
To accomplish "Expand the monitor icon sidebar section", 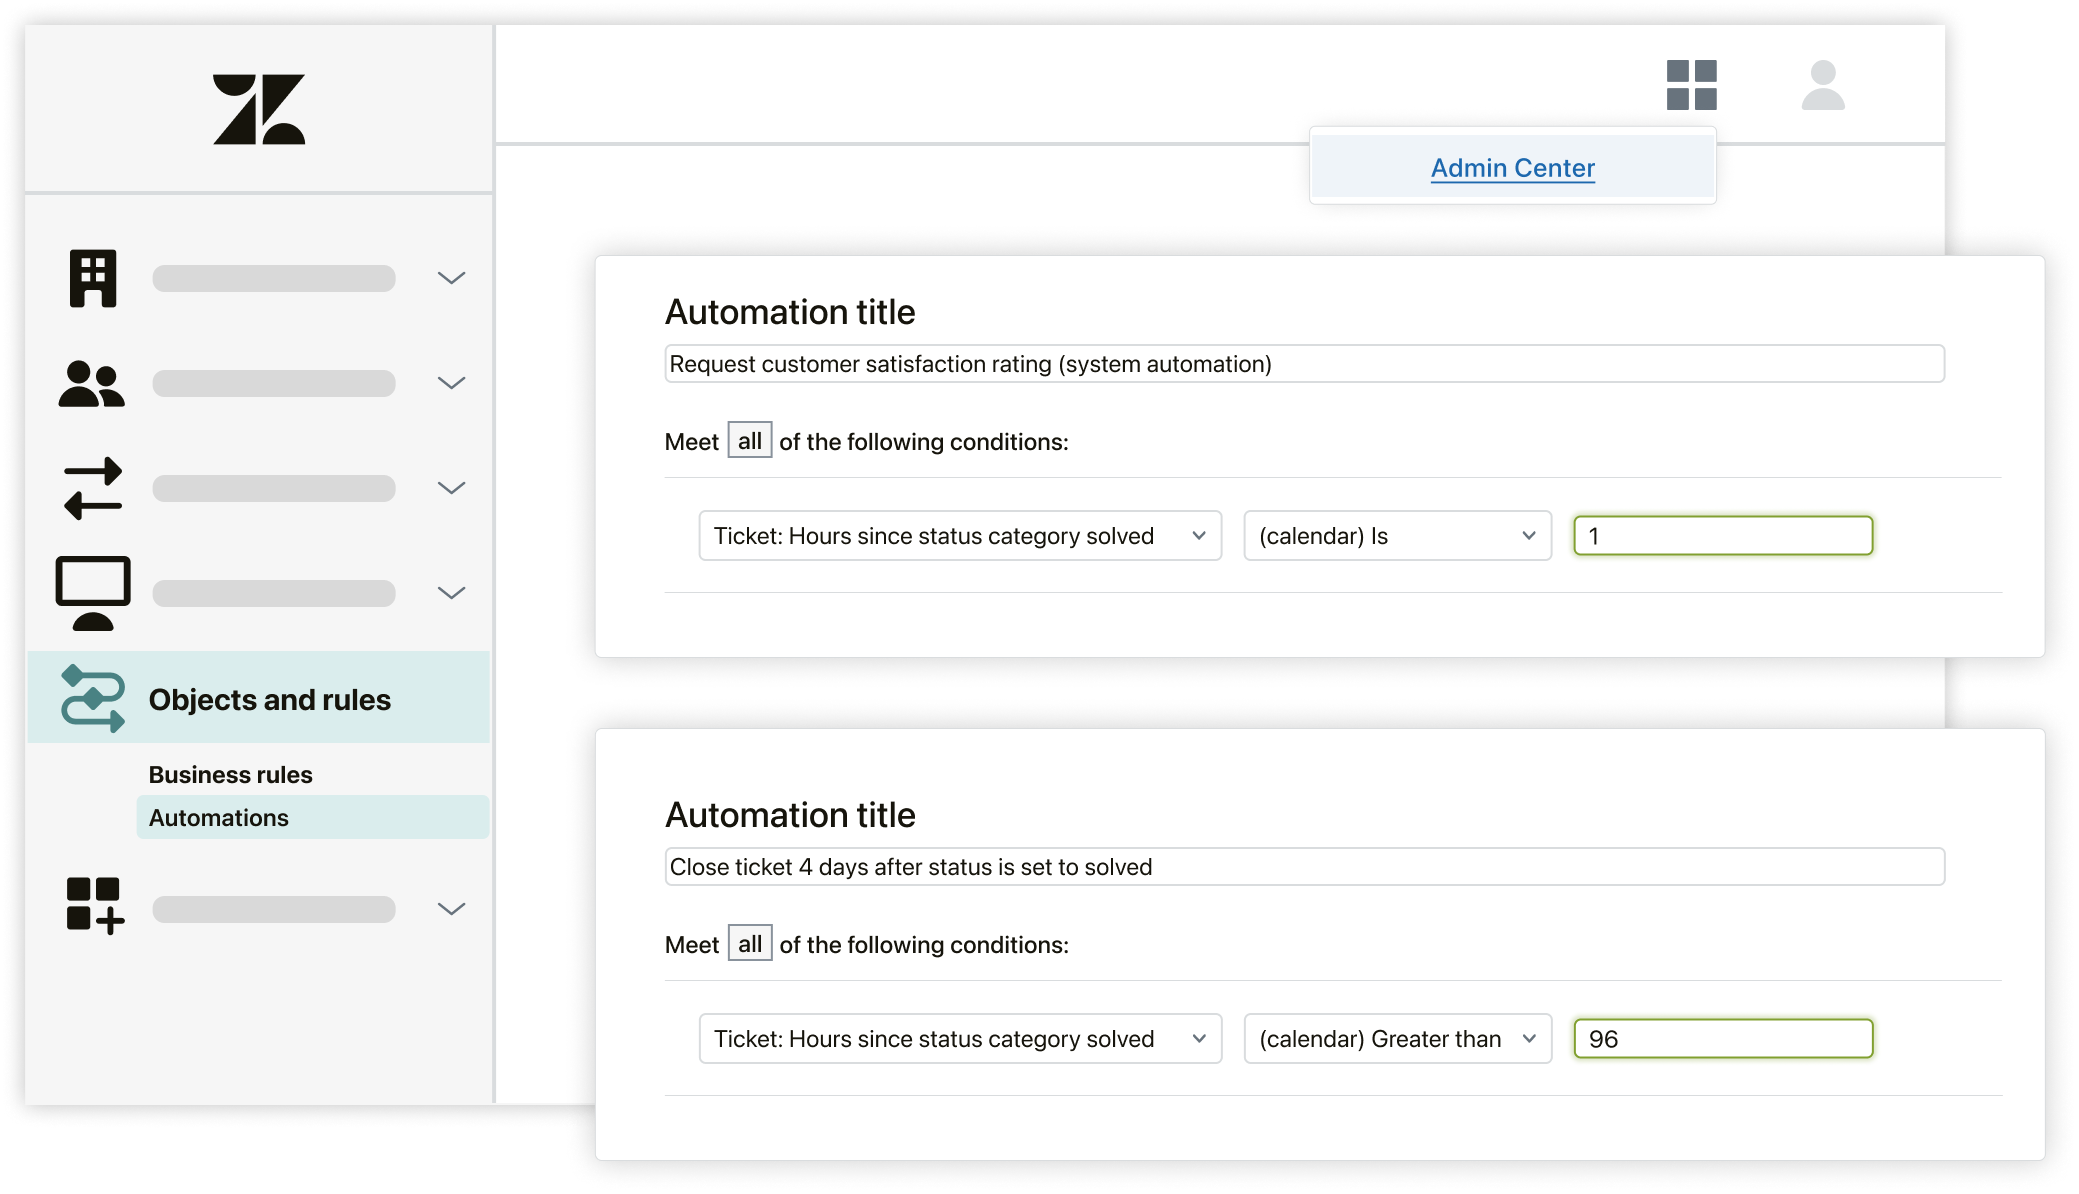I will (452, 593).
